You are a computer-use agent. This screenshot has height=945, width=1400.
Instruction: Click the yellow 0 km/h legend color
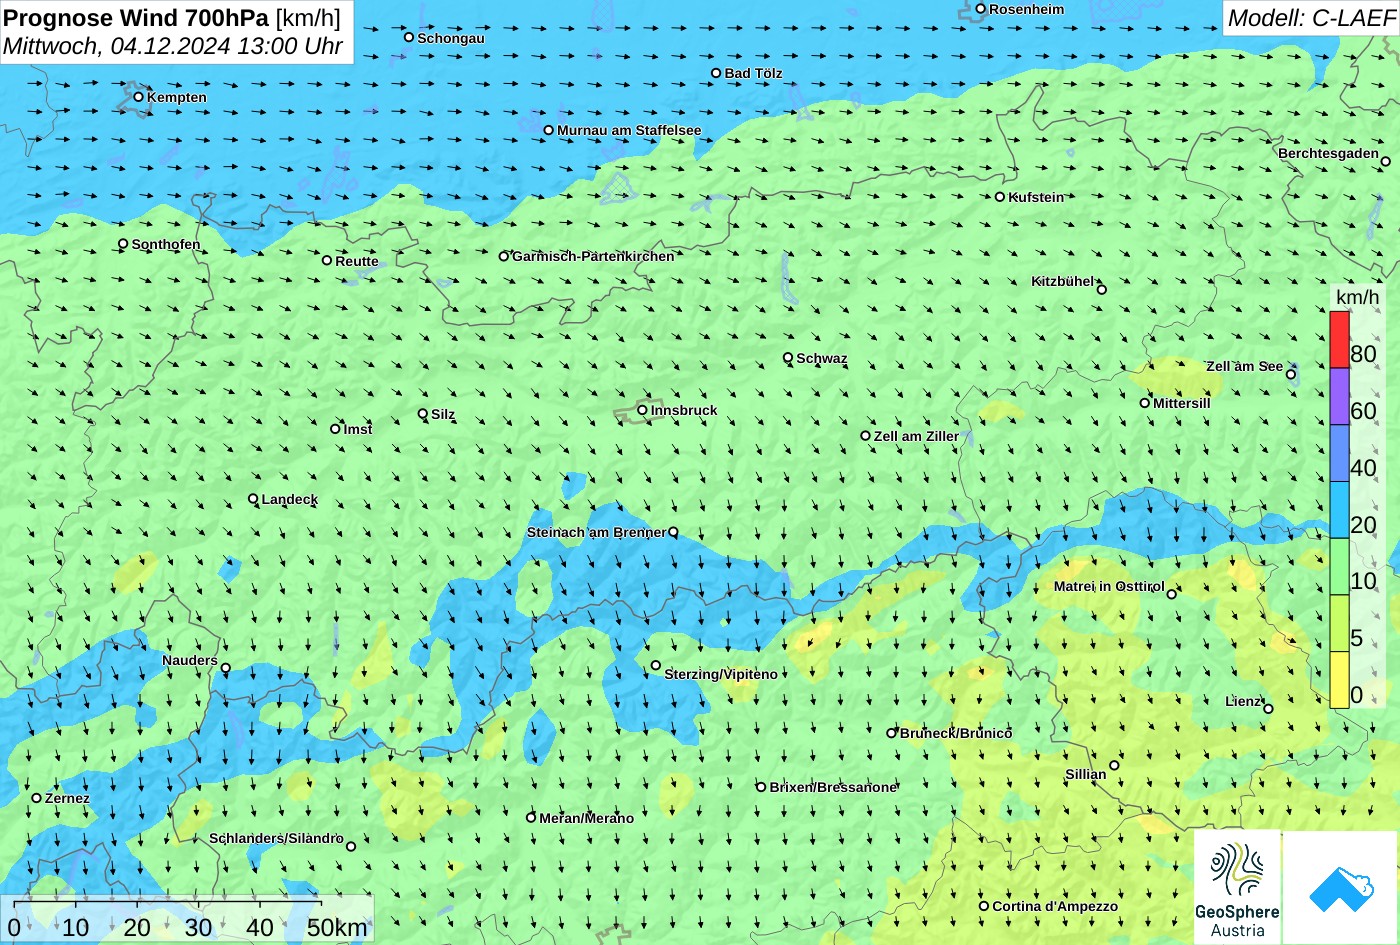coord(1339,680)
